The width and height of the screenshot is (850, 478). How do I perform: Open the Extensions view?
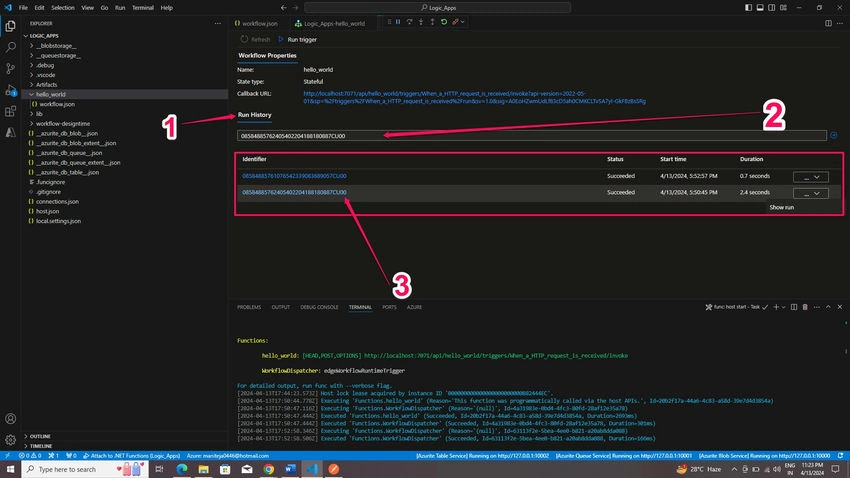pos(10,112)
